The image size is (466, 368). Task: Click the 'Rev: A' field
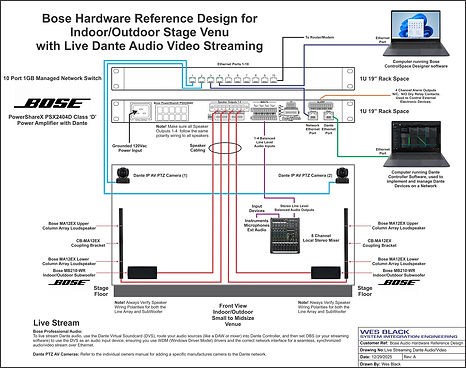[x=433, y=357]
